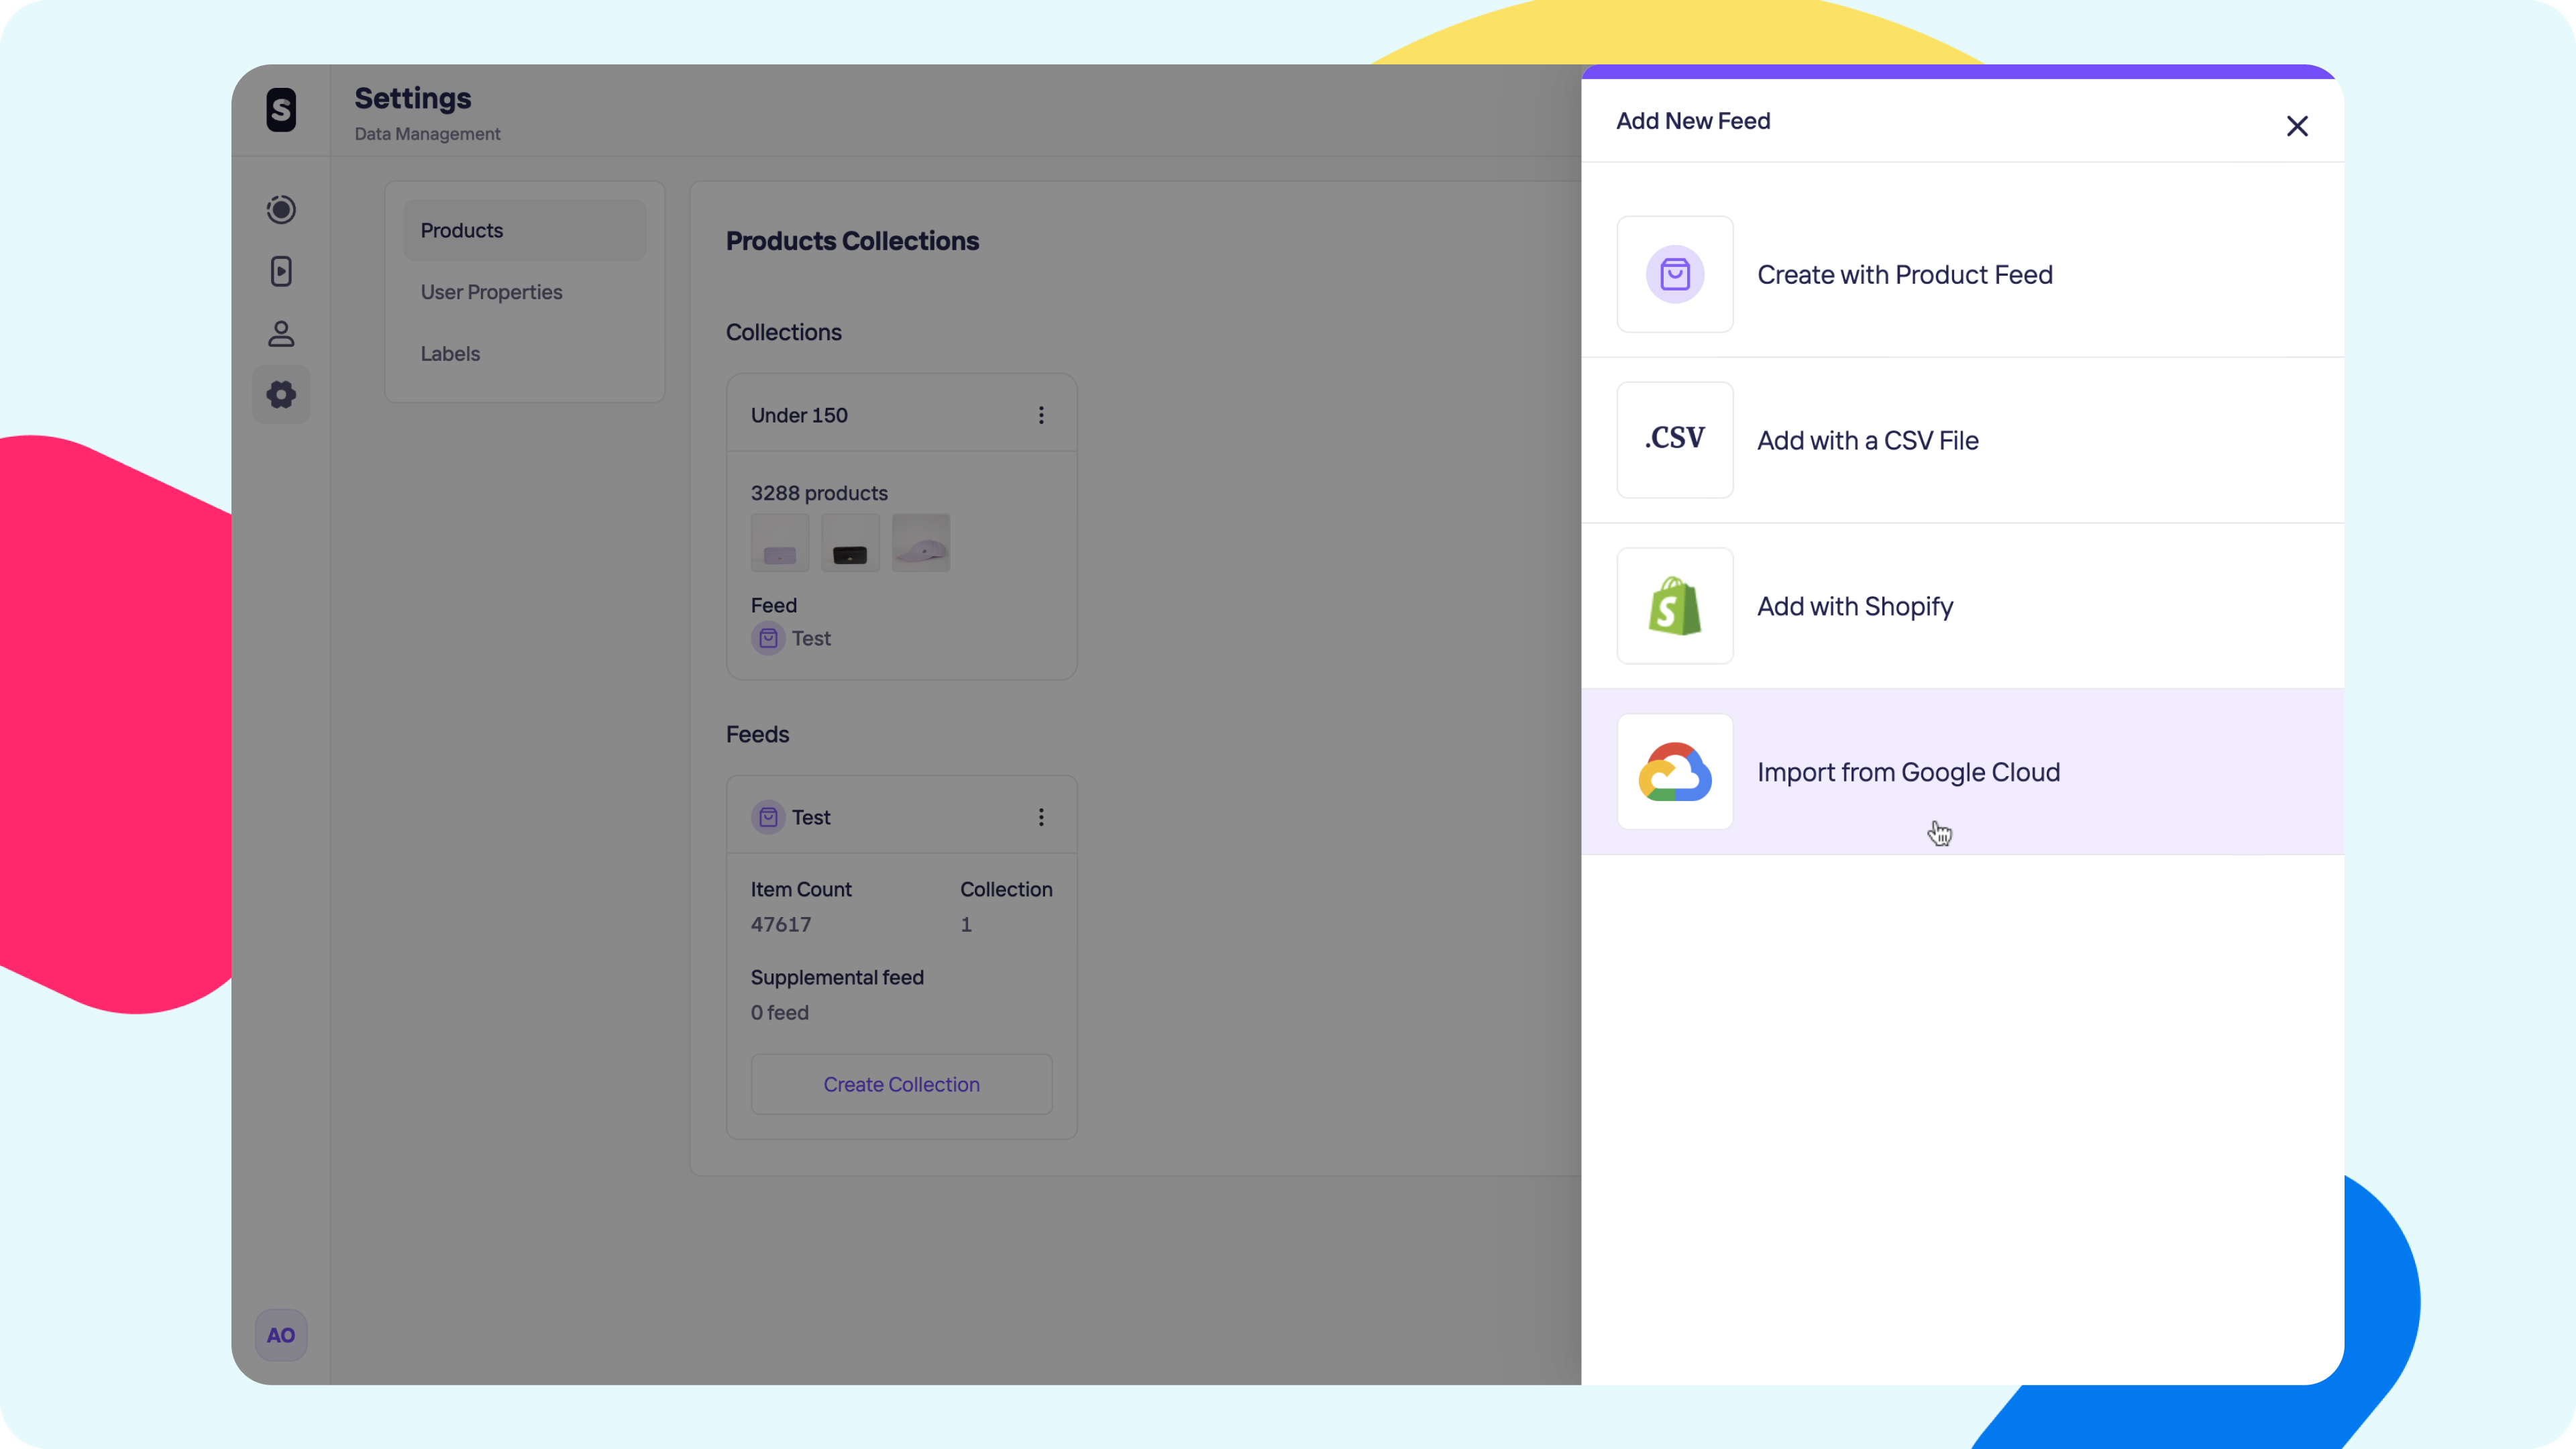This screenshot has height=1449, width=2576.
Task: Open the audience person icon in sidebar
Action: 281,333
